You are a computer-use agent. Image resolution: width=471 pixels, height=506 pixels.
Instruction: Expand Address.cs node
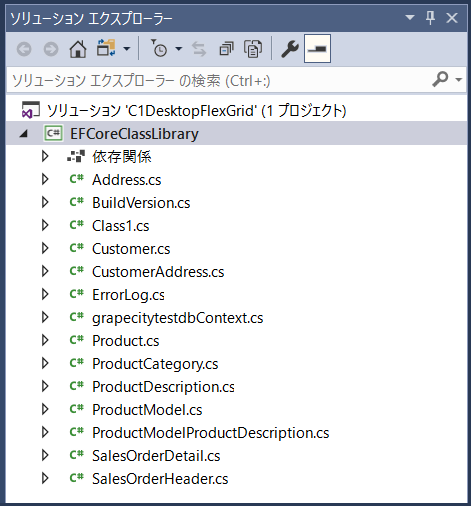tap(45, 179)
